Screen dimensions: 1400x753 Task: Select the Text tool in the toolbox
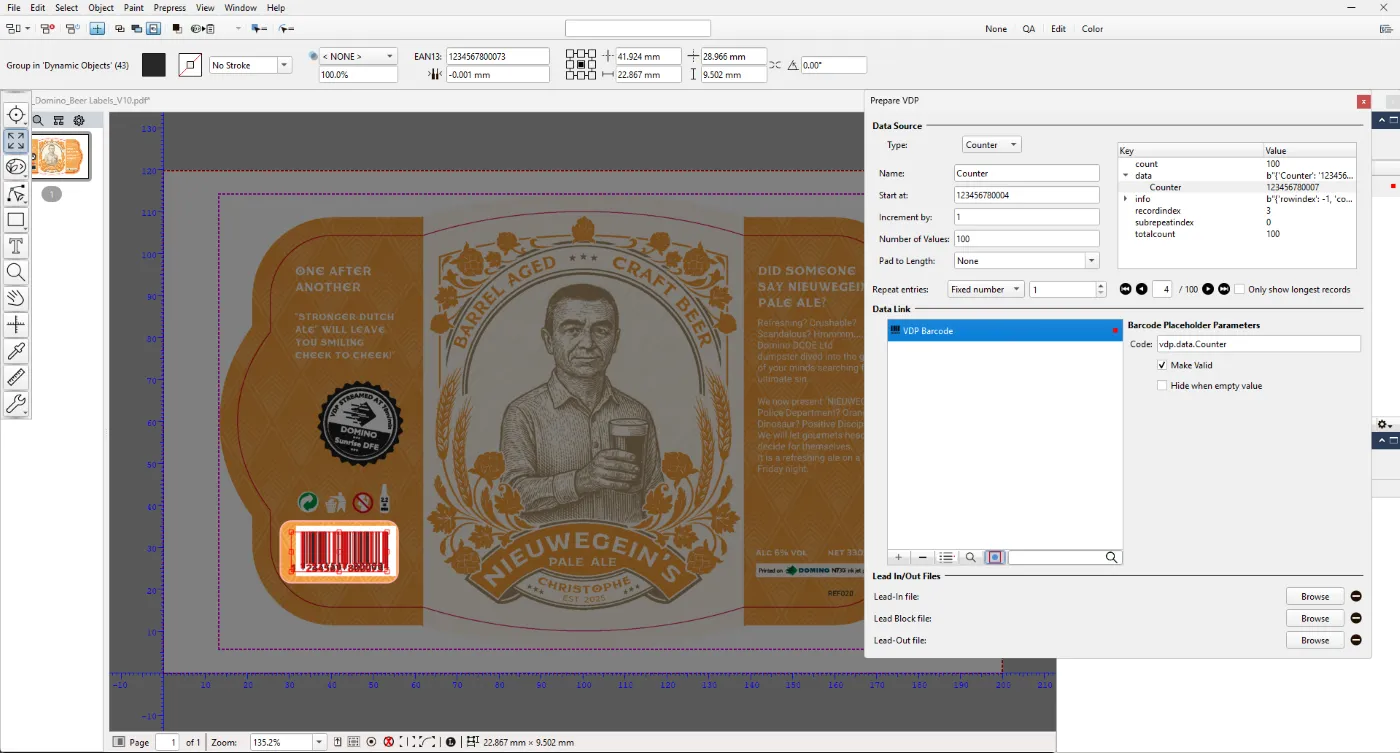[16, 246]
